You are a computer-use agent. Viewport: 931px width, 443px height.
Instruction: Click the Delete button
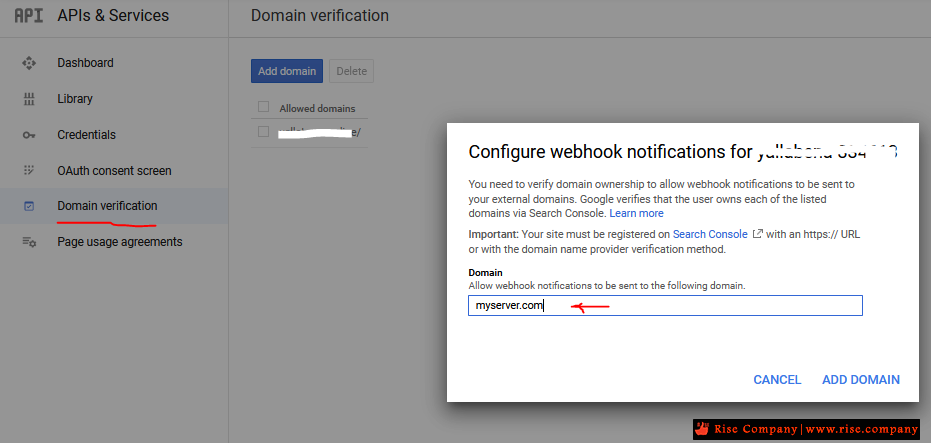(352, 71)
